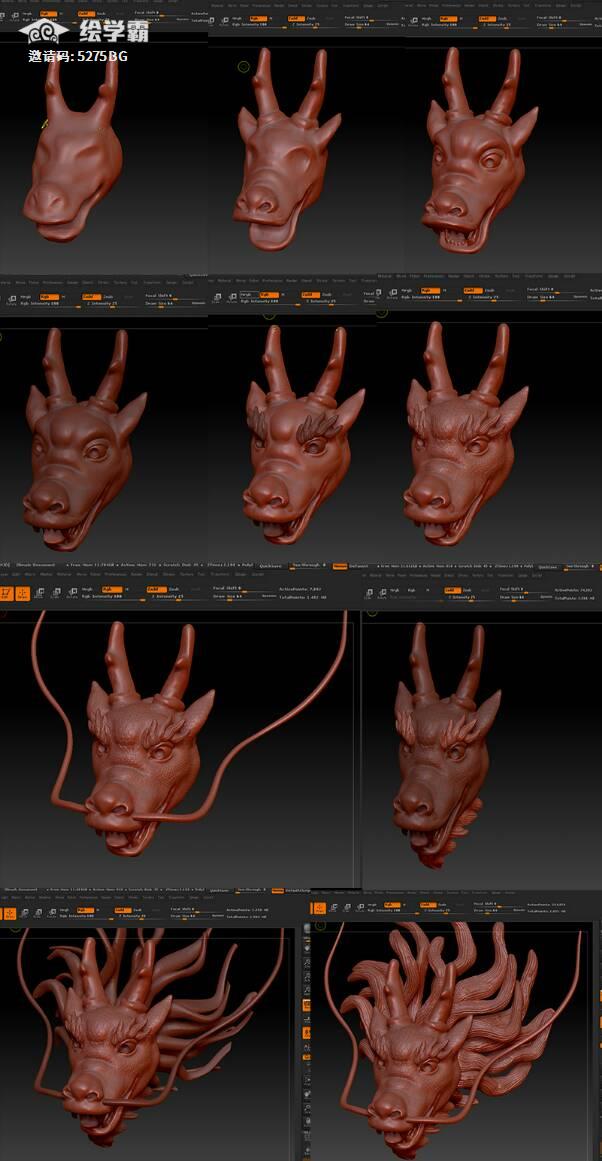Click QuickSave above whiskers panel
The height and width of the screenshot is (1161, 602).
[271, 566]
